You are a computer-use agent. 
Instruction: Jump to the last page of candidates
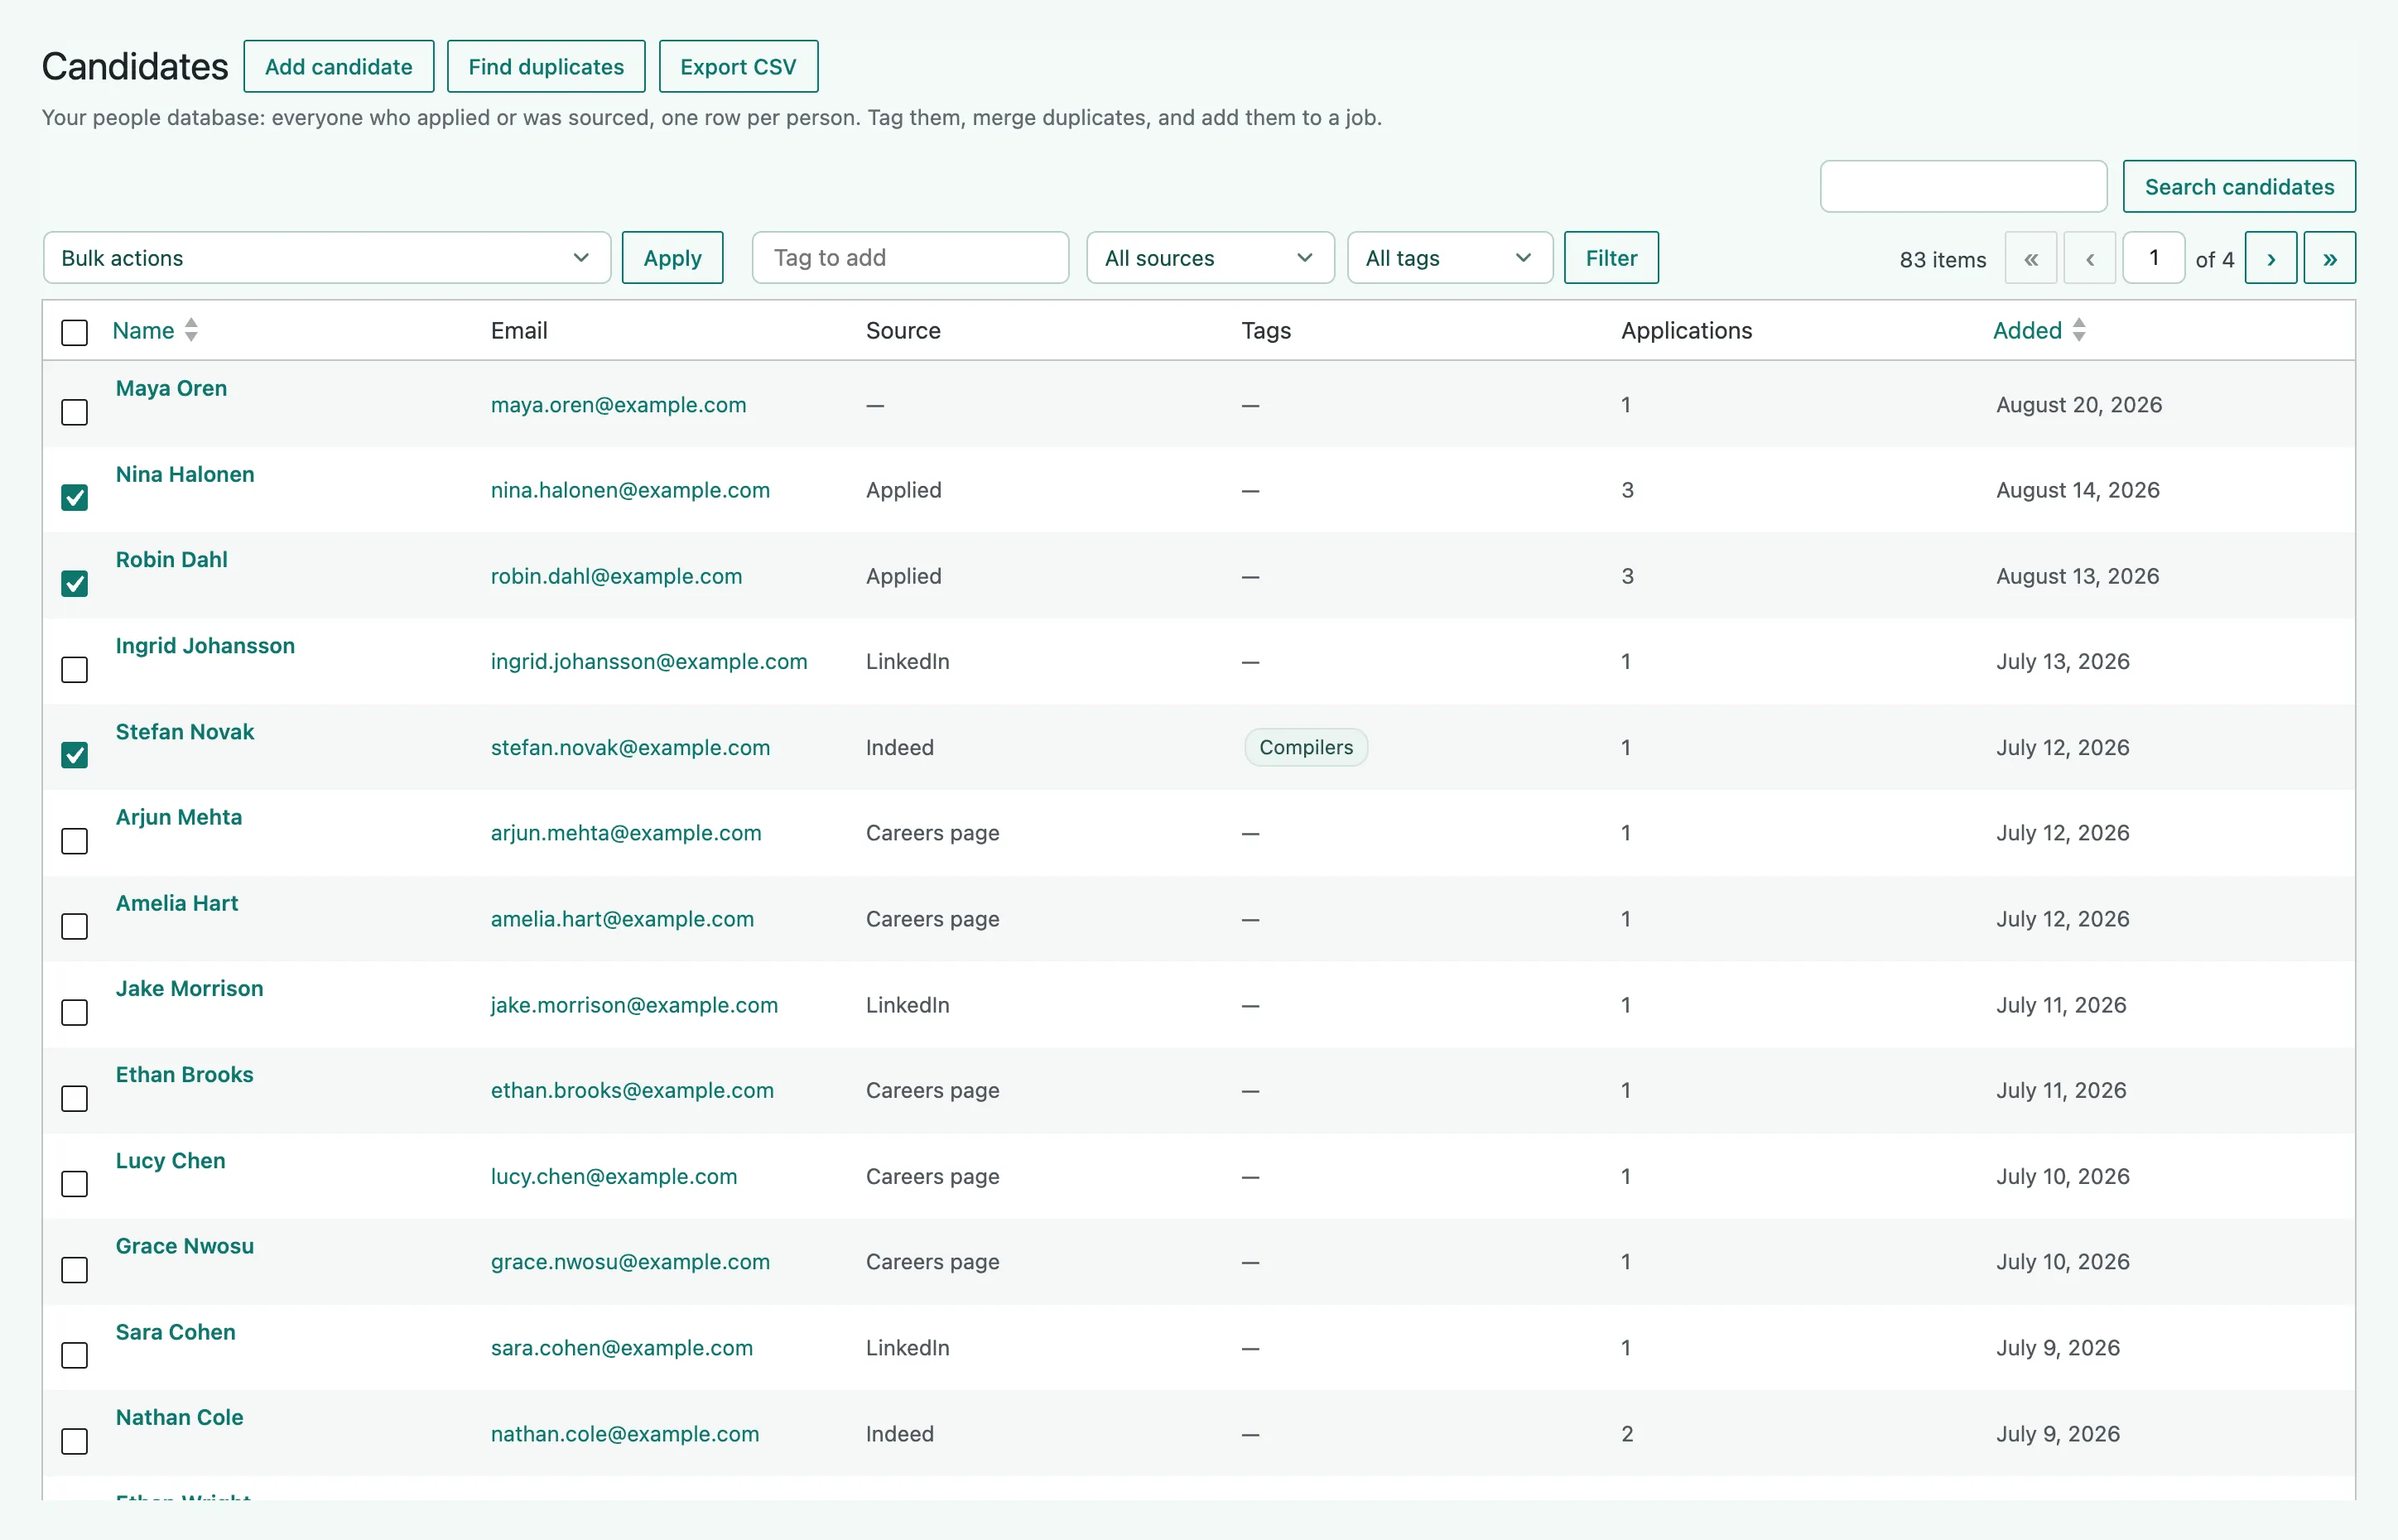(2329, 258)
